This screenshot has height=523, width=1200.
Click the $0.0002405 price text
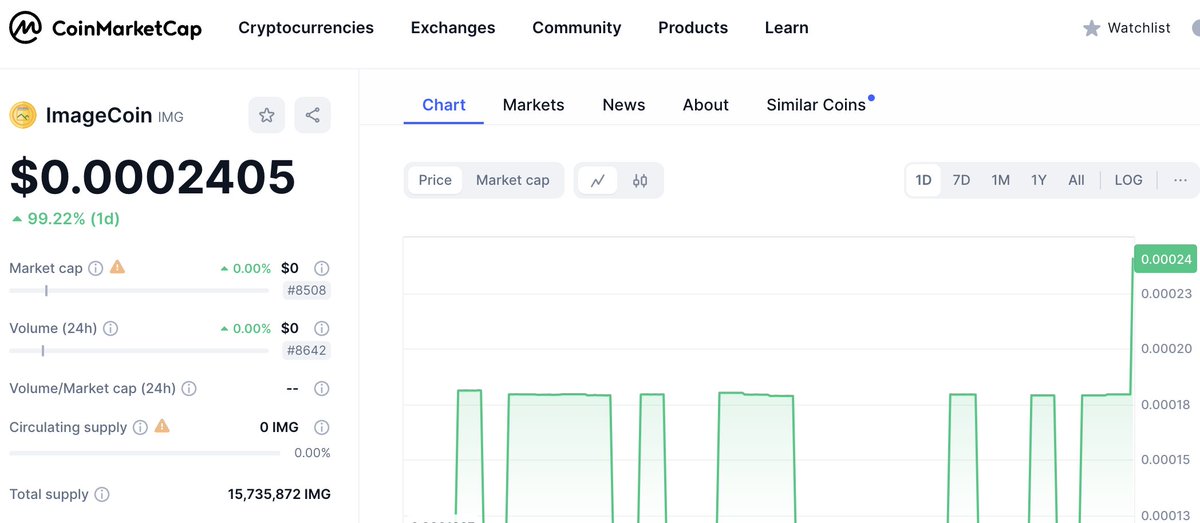153,177
